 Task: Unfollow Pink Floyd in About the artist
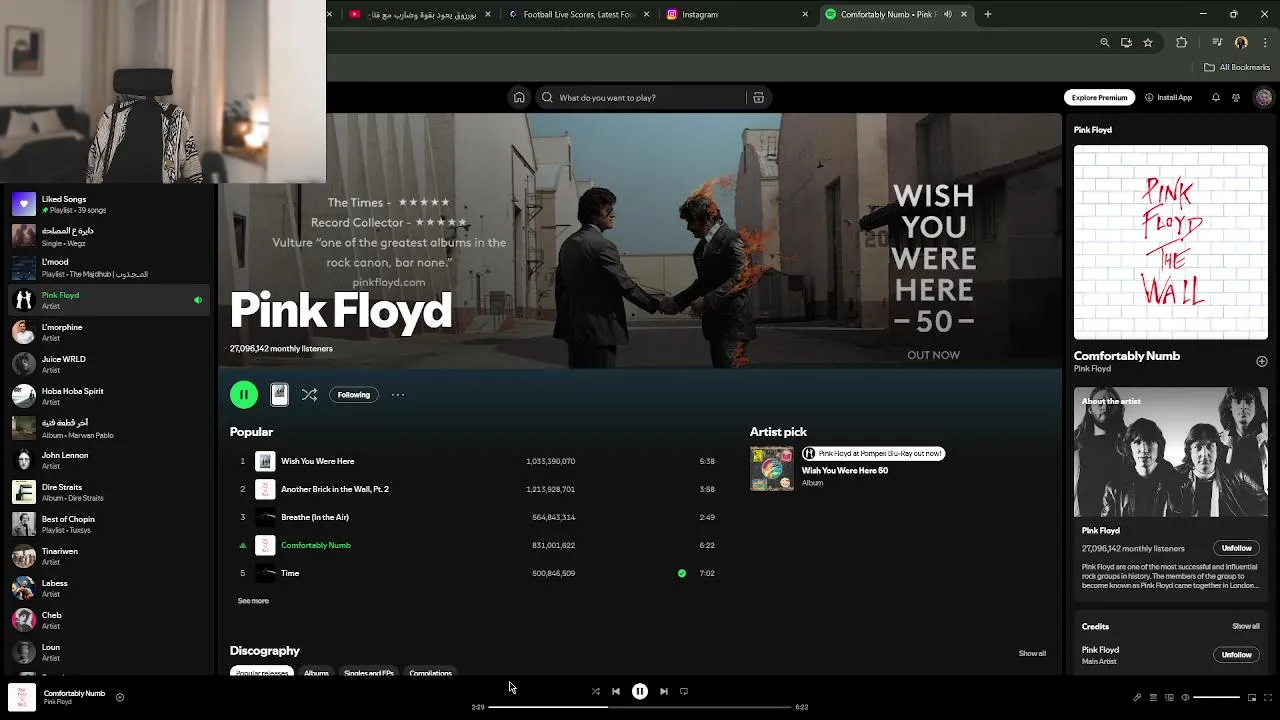pos(1236,548)
